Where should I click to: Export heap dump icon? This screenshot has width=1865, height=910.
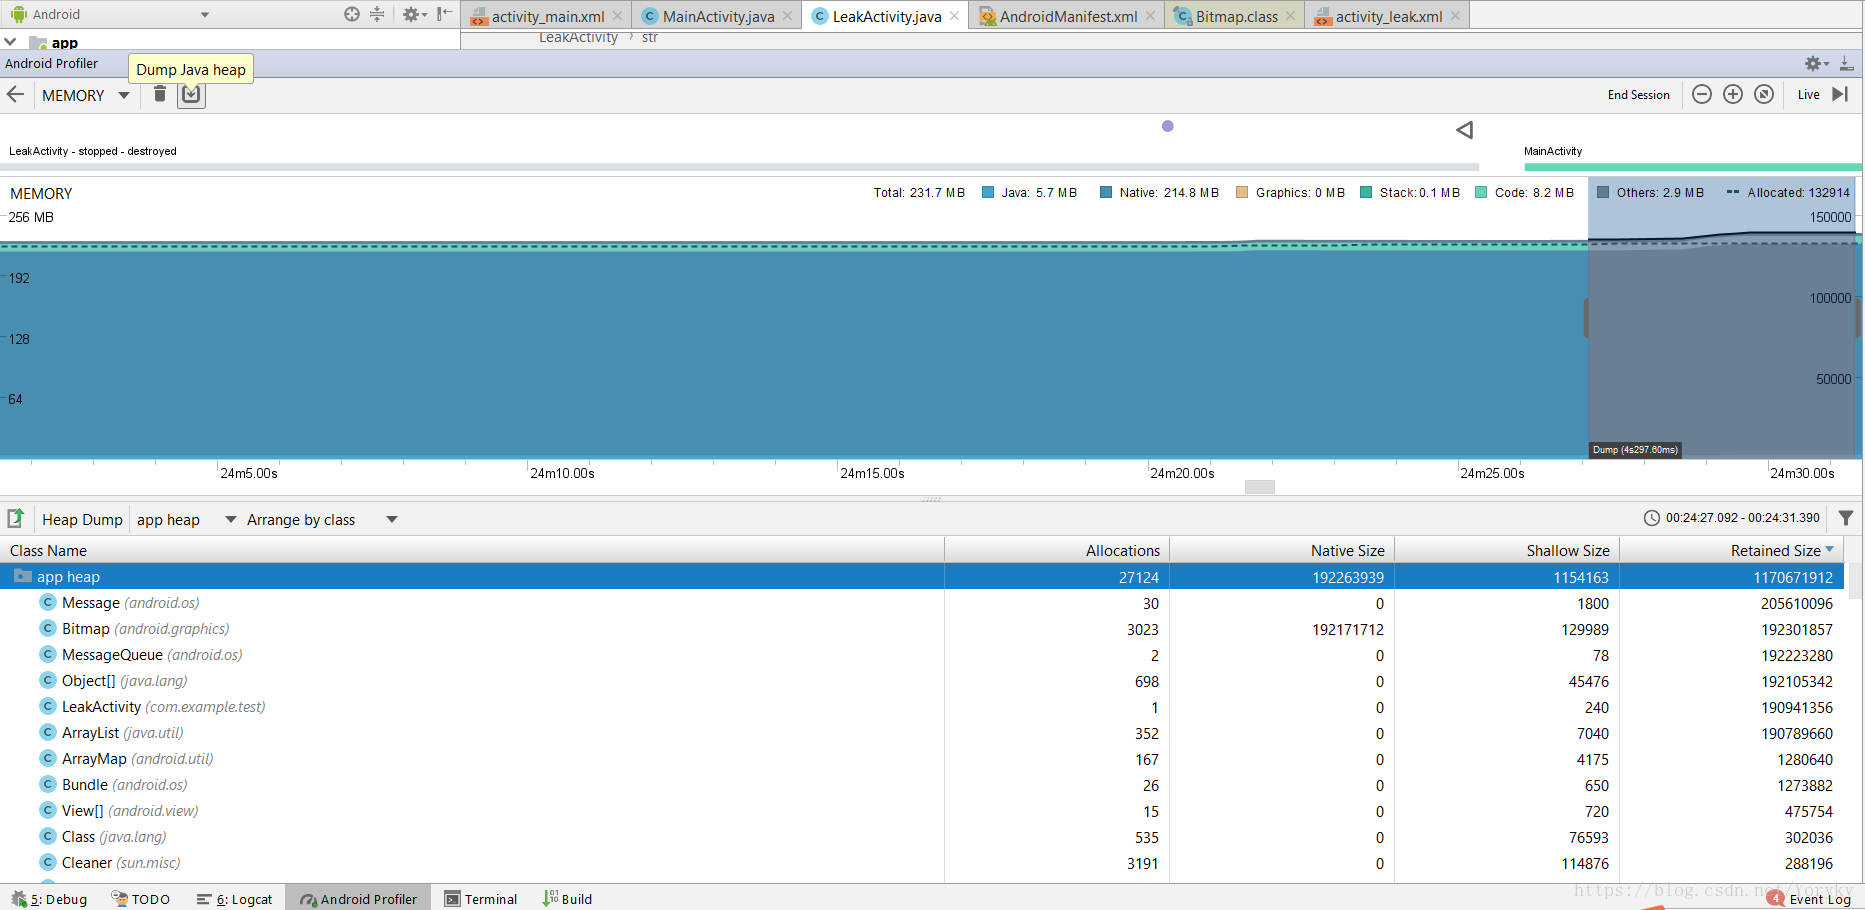pyautogui.click(x=16, y=518)
